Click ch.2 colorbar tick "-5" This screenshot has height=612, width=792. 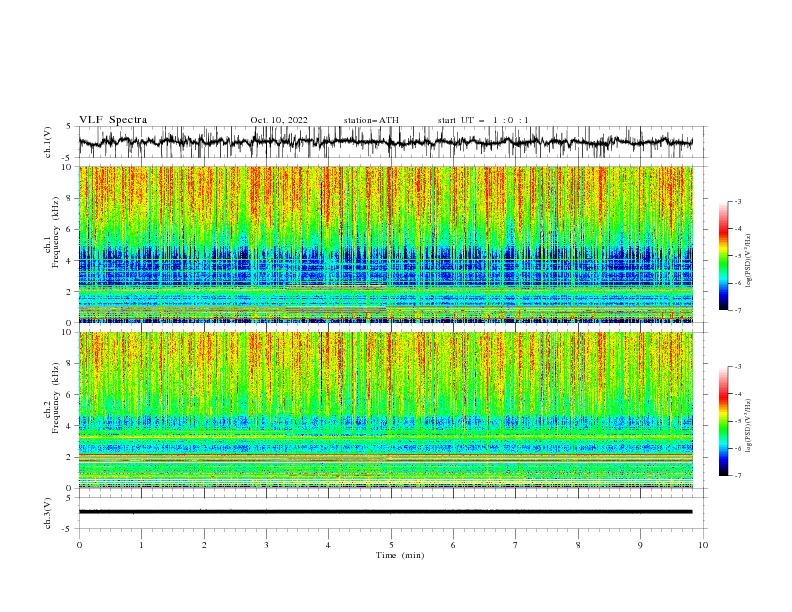point(738,421)
